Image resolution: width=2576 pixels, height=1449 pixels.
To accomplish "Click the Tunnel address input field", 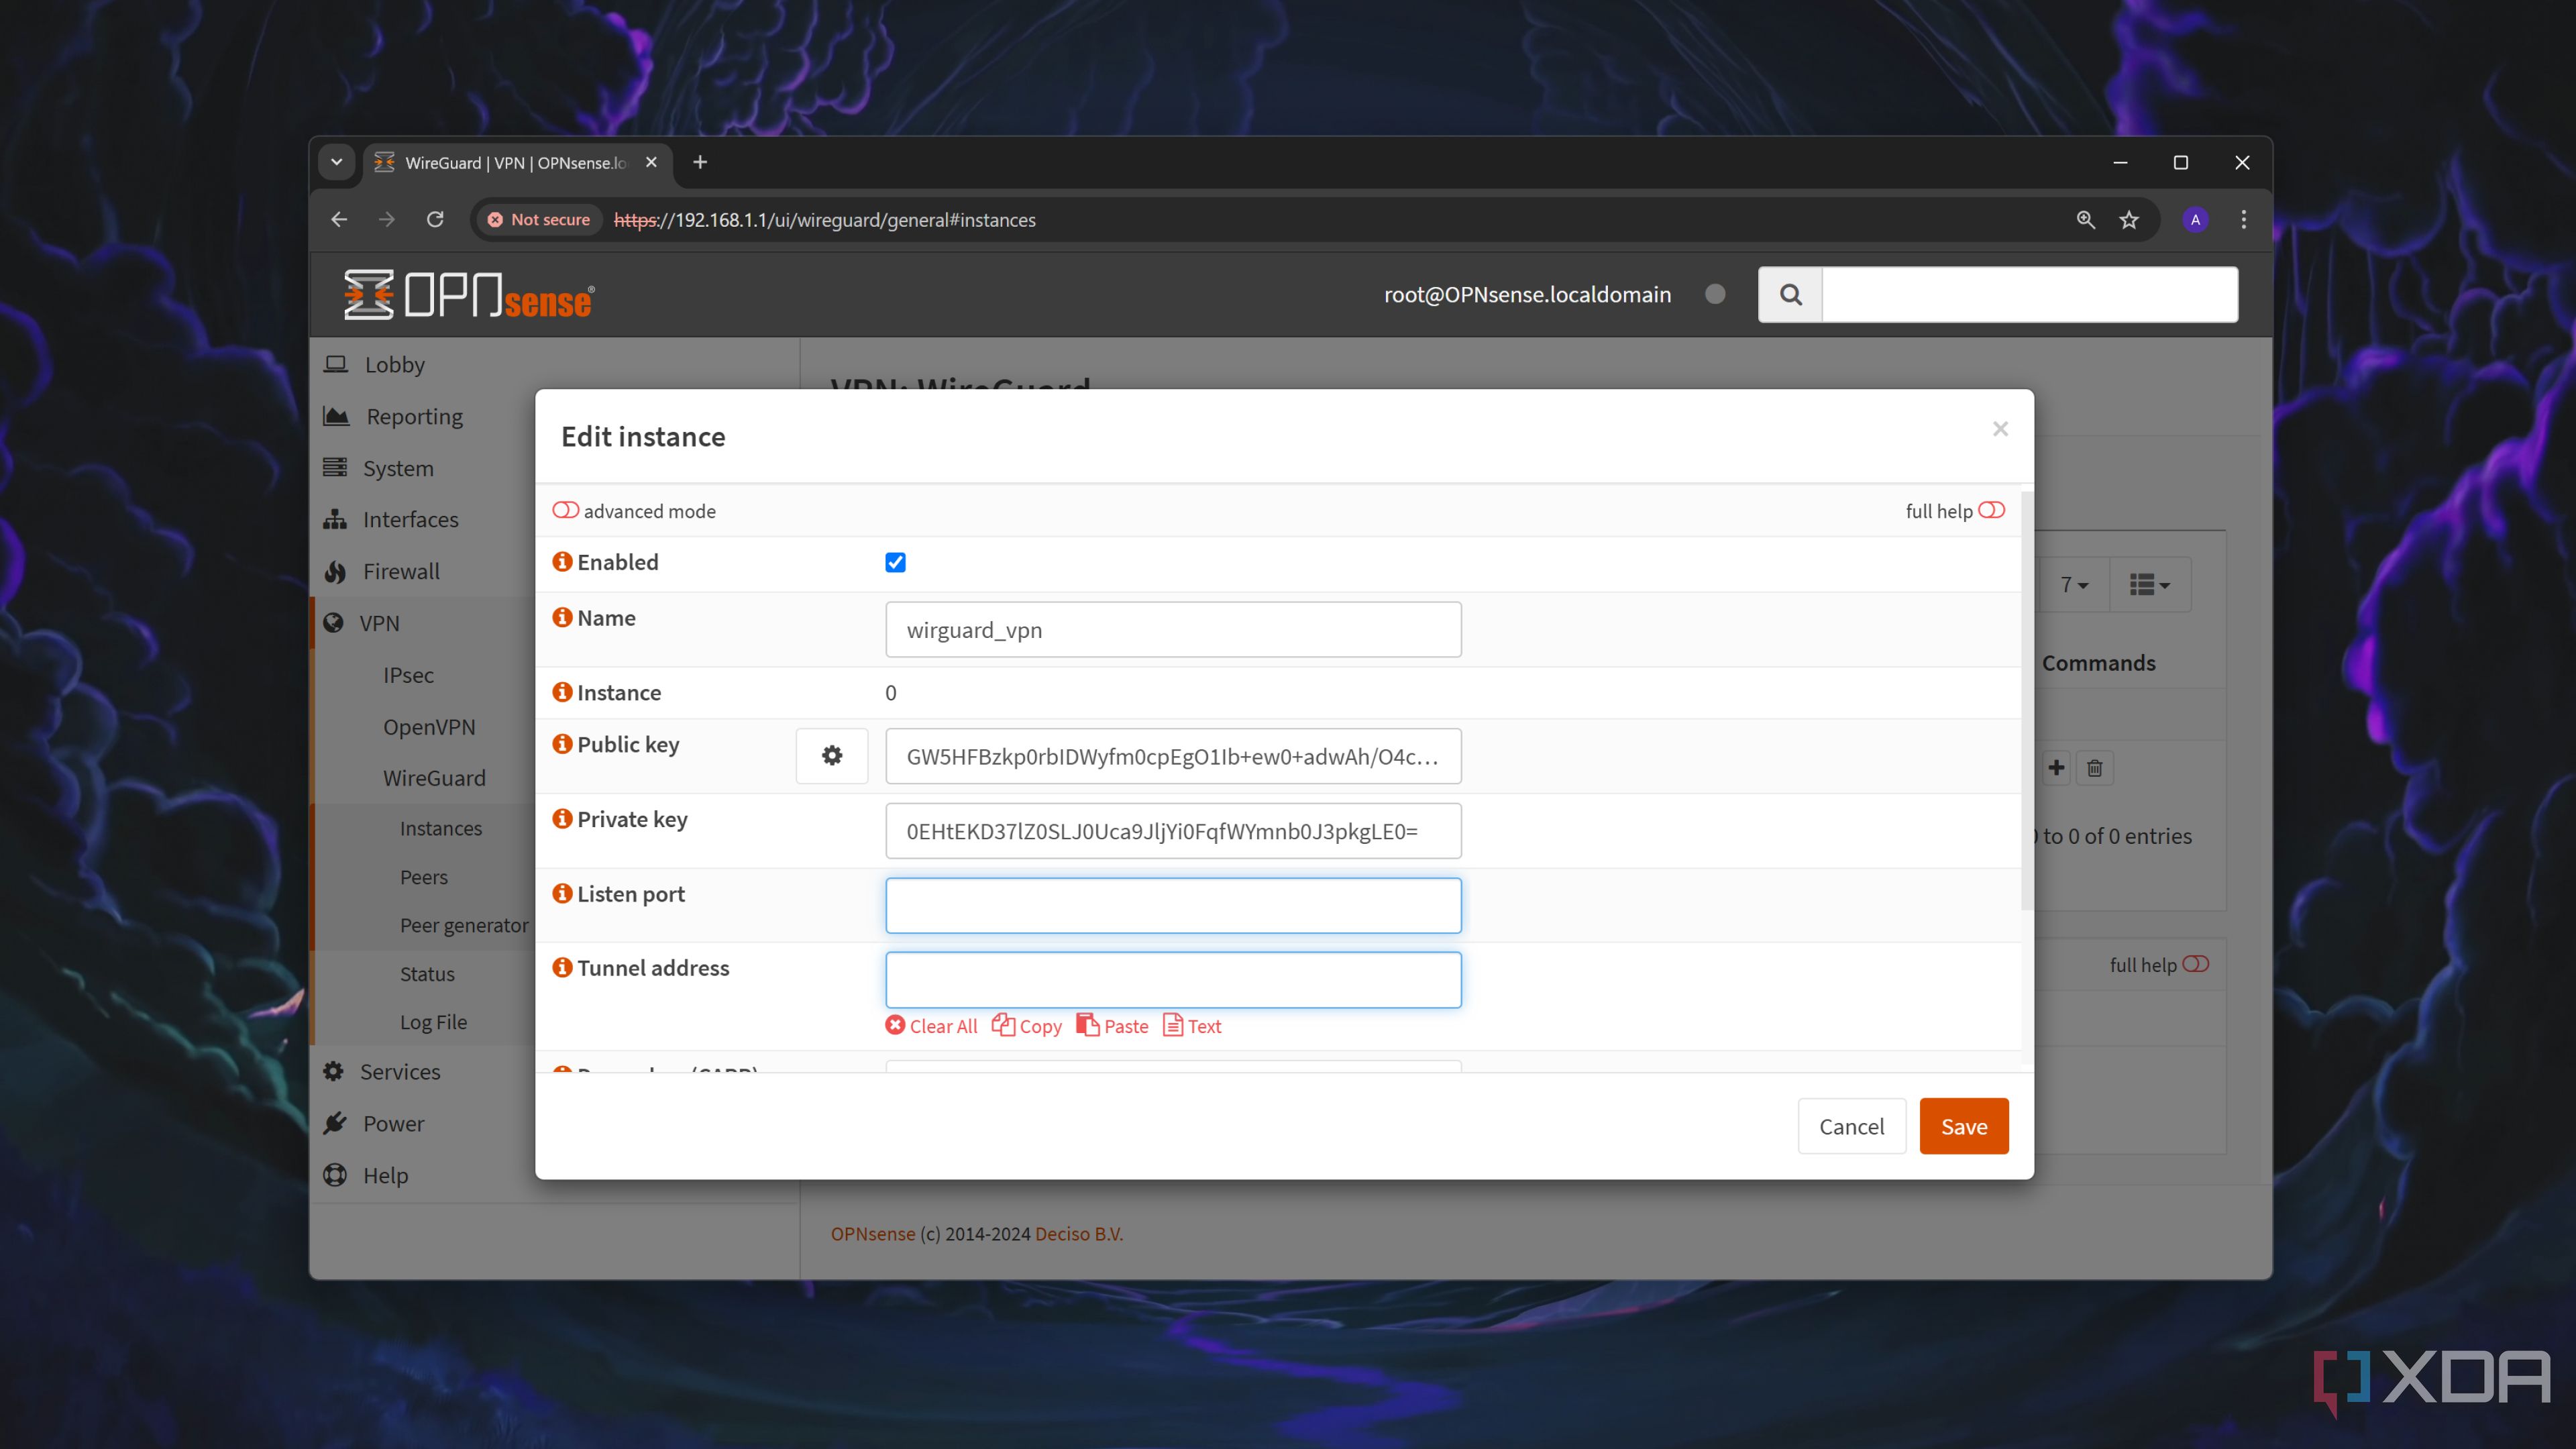I will click(x=1173, y=980).
